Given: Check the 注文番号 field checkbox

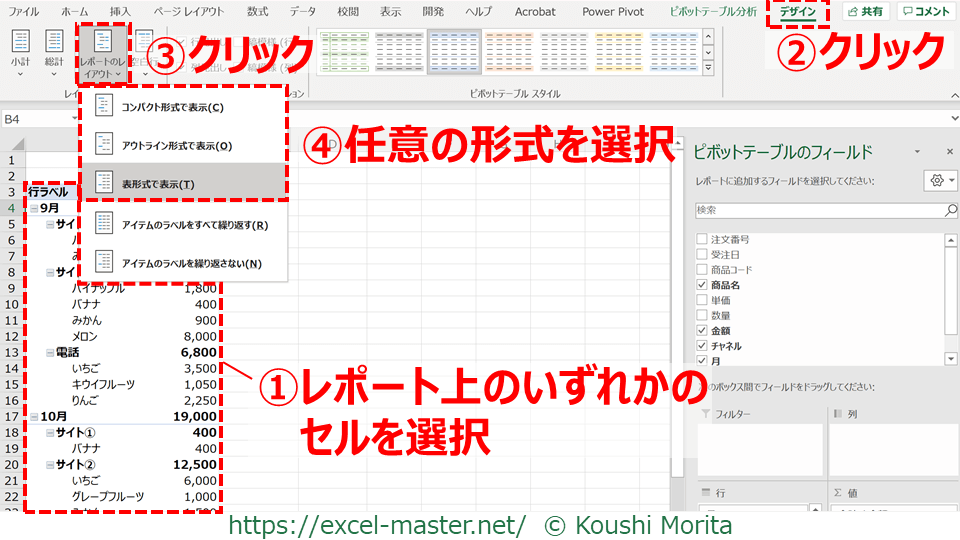Looking at the screenshot, I should [702, 240].
